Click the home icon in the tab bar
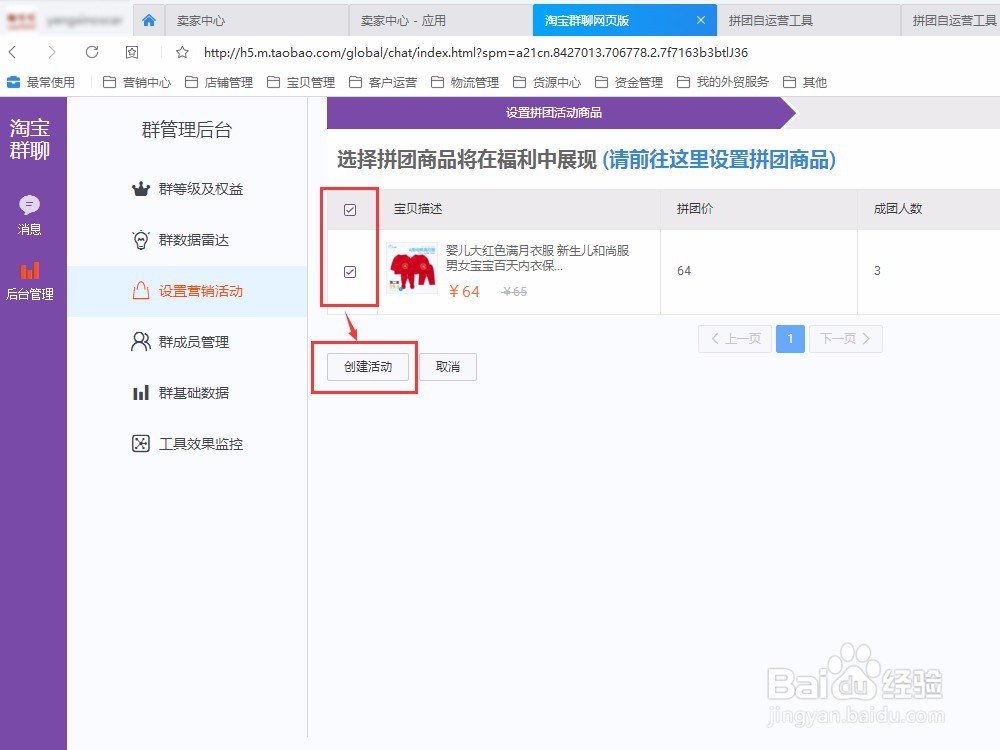Image resolution: width=1000 pixels, height=750 pixels. [148, 19]
